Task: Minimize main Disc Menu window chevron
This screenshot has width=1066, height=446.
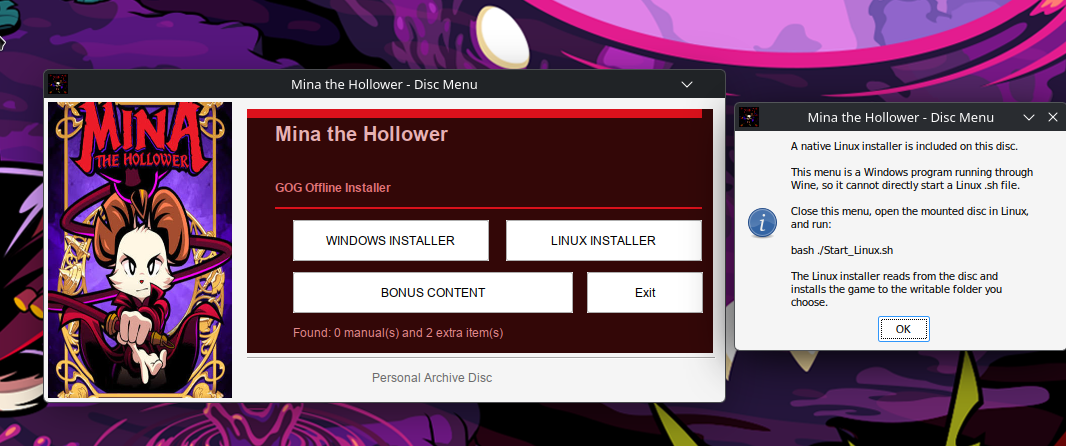Action: click(x=687, y=84)
